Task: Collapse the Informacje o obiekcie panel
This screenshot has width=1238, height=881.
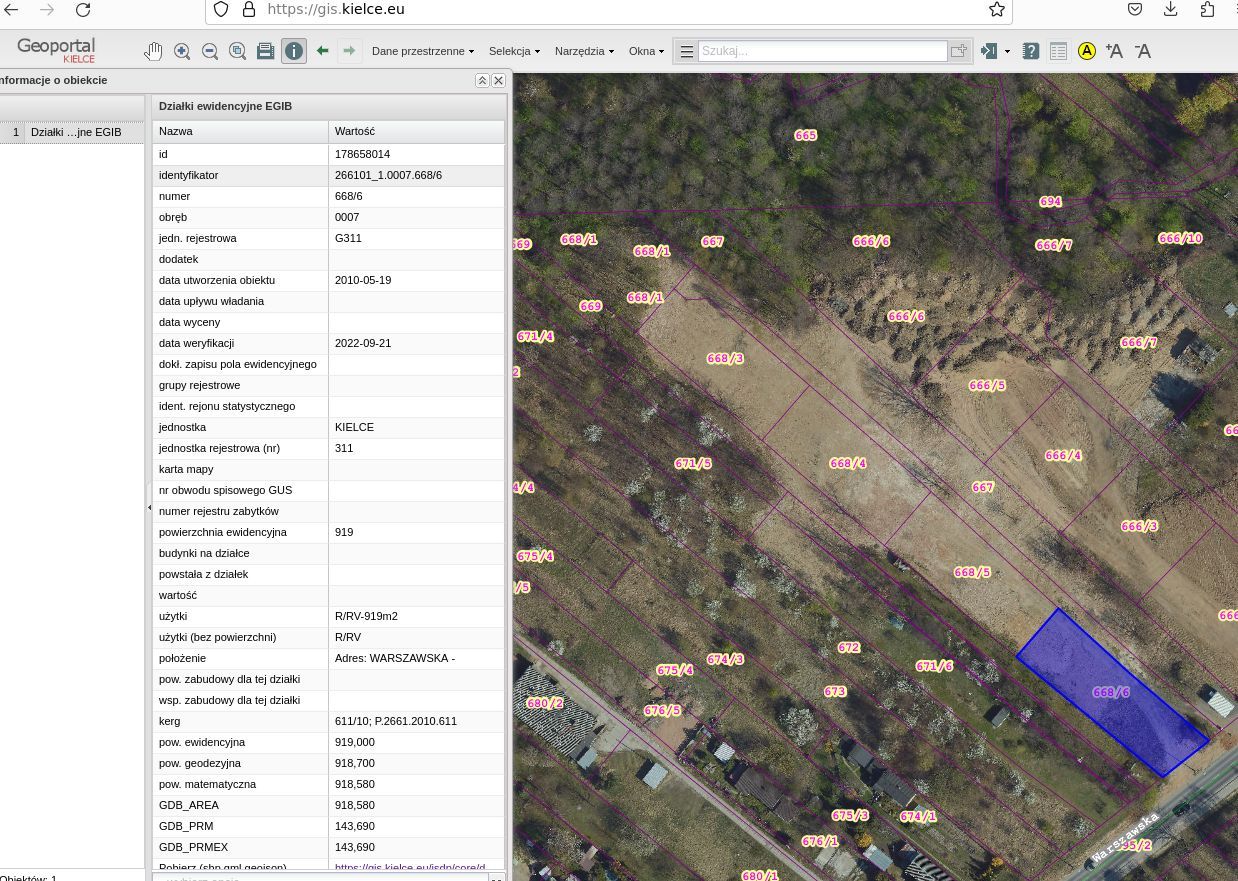Action: click(x=482, y=80)
